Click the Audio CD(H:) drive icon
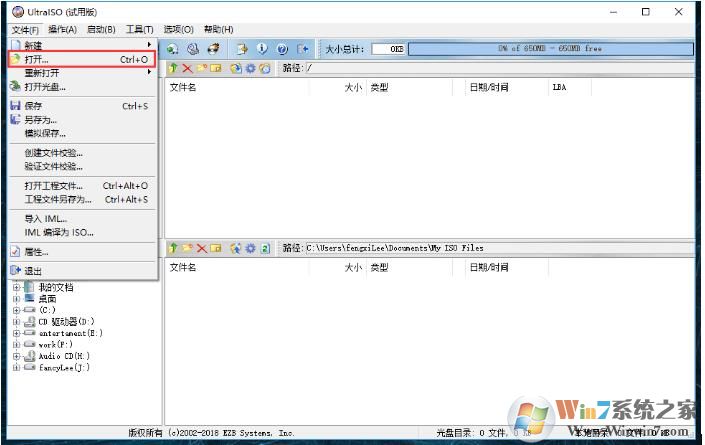 pyautogui.click(x=30, y=355)
